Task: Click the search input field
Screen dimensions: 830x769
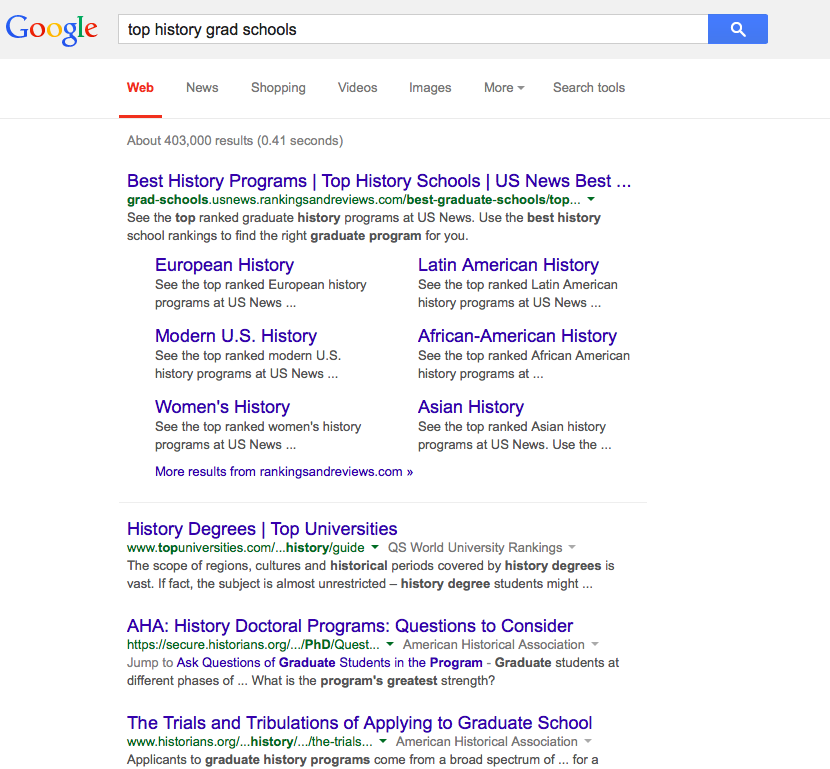Action: click(412, 29)
